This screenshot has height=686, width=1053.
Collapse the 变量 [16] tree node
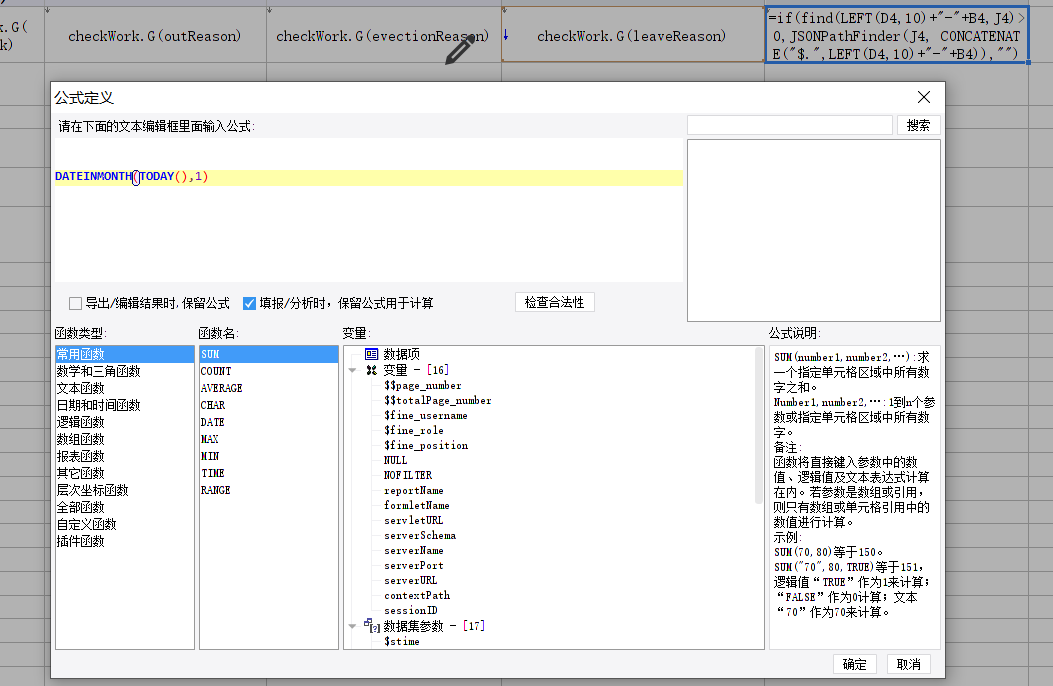[x=352, y=370]
